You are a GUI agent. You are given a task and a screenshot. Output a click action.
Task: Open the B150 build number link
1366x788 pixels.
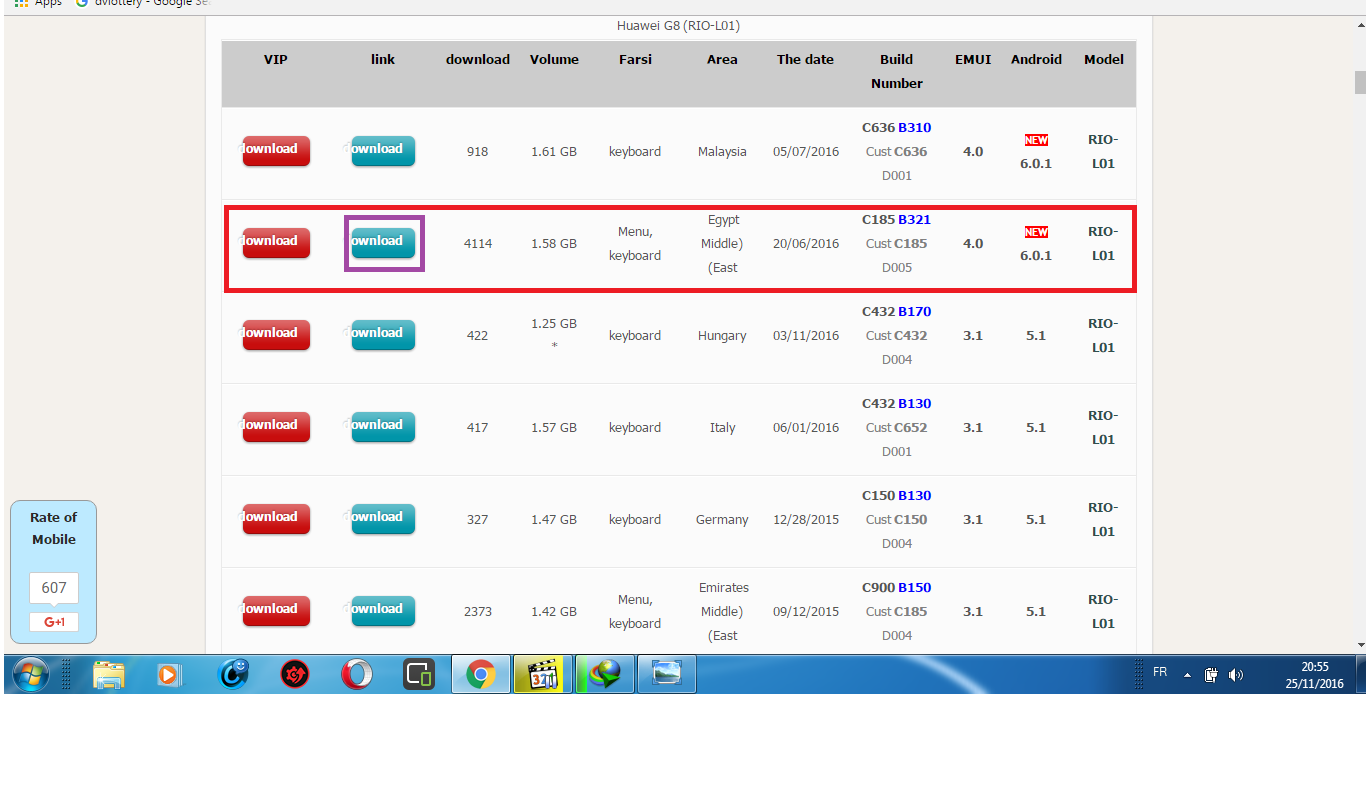(x=914, y=587)
